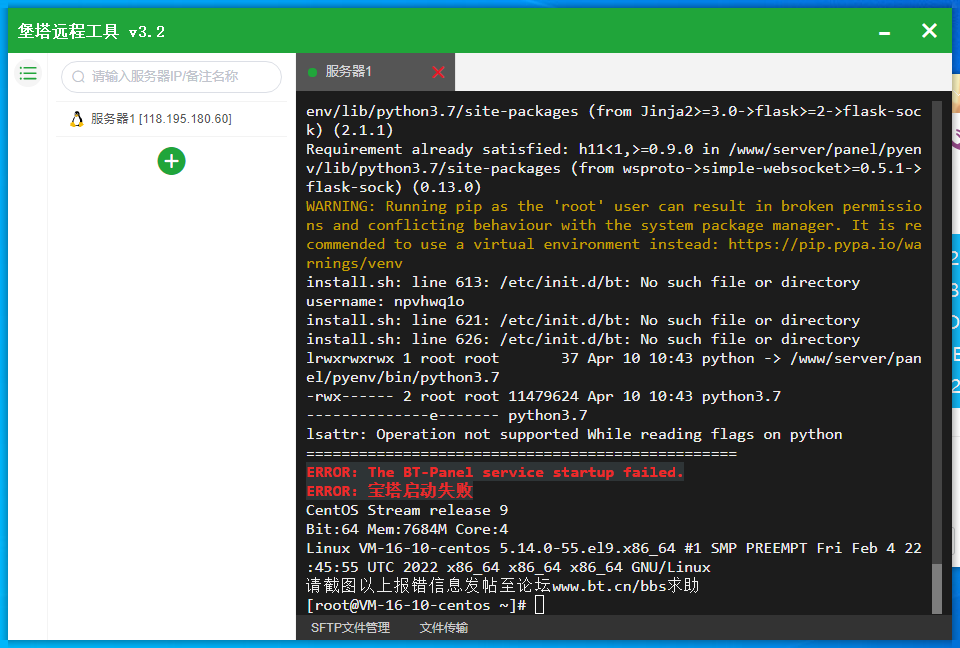Click the green status dot on the 服务器1 tab
The width and height of the screenshot is (960, 648).
coord(312,72)
